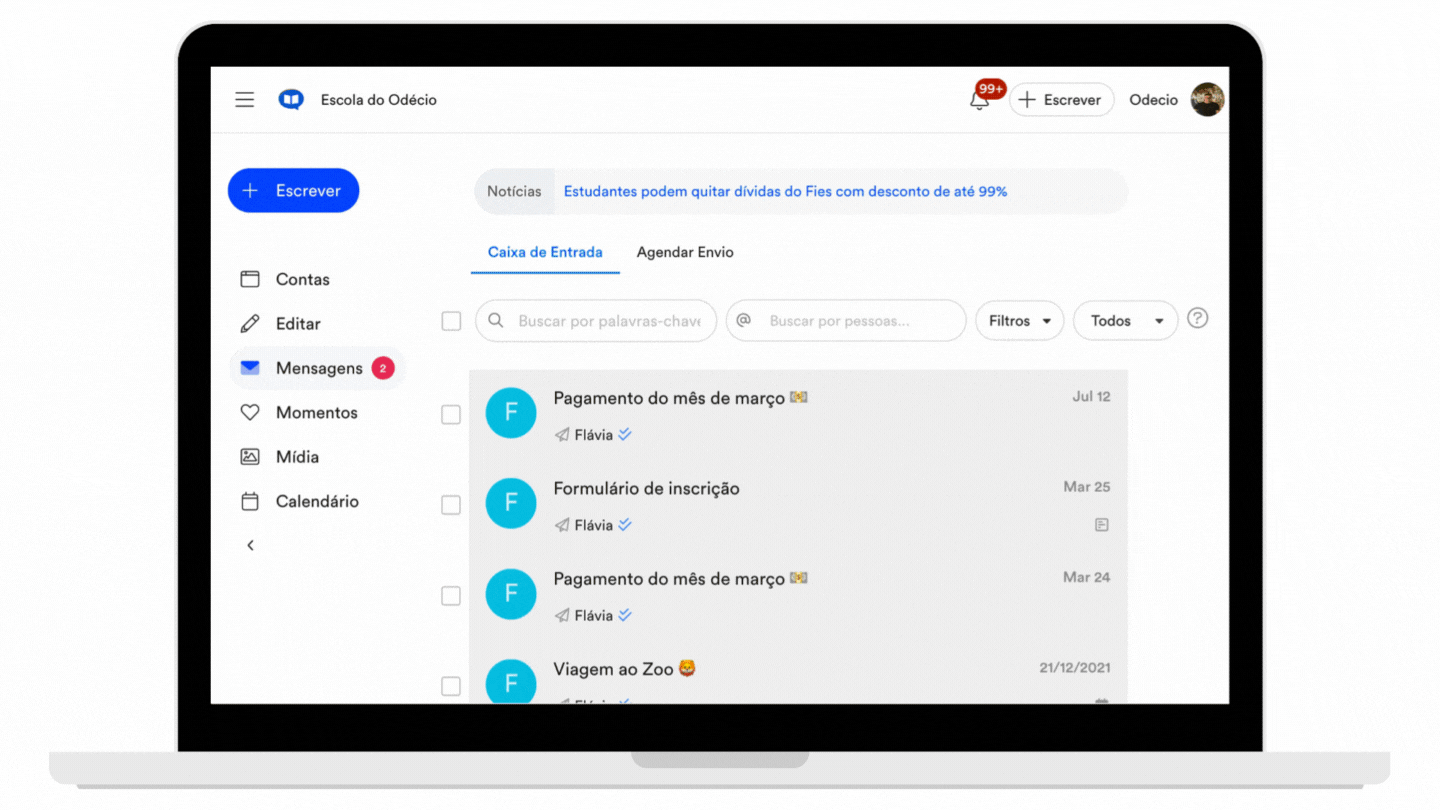The image size is (1440, 810).
Task: Check the box for Formulário de inscrição
Action: (x=451, y=505)
